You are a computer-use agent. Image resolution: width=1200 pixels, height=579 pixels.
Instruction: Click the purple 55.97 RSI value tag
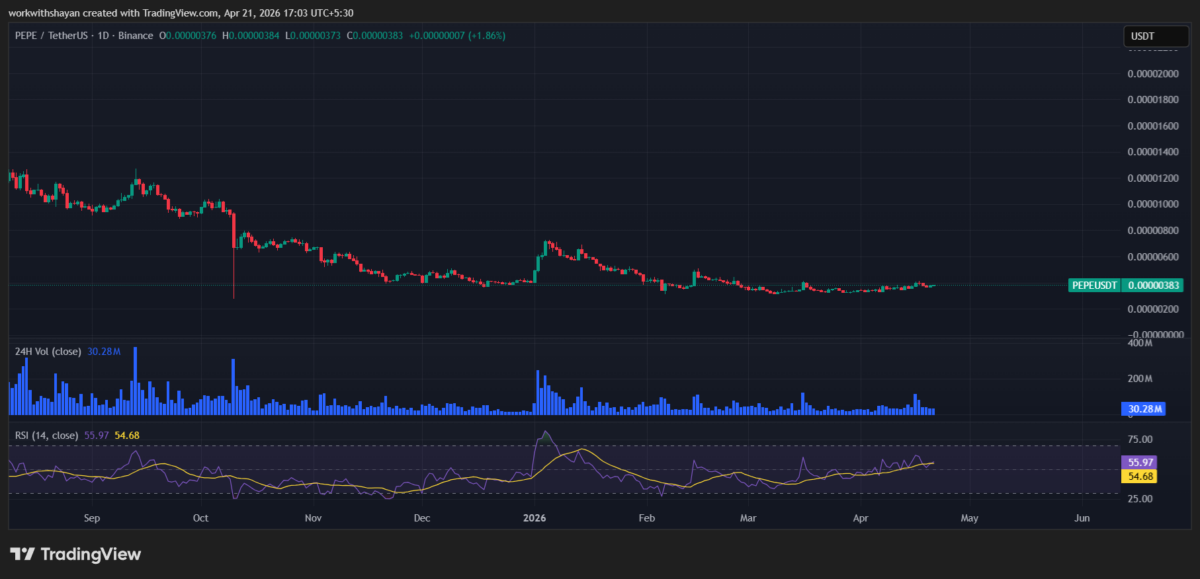click(x=1140, y=463)
